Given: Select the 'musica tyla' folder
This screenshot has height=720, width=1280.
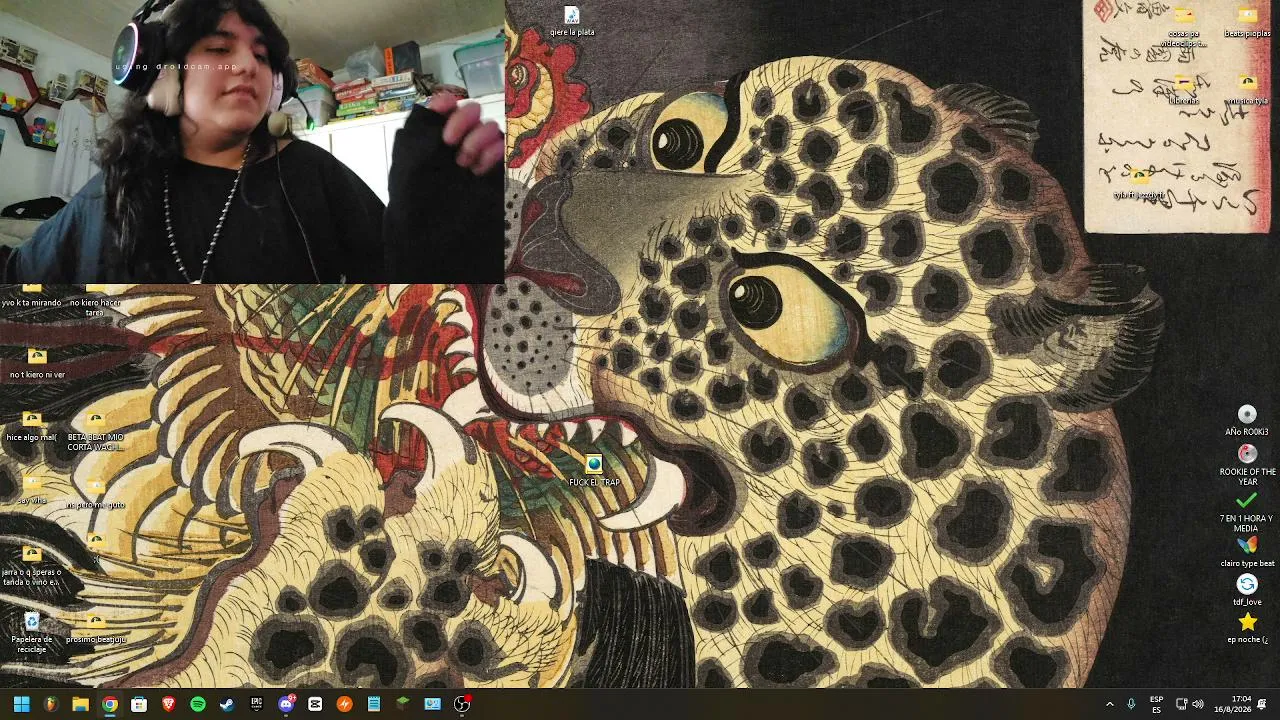Looking at the screenshot, I should coord(1247,90).
